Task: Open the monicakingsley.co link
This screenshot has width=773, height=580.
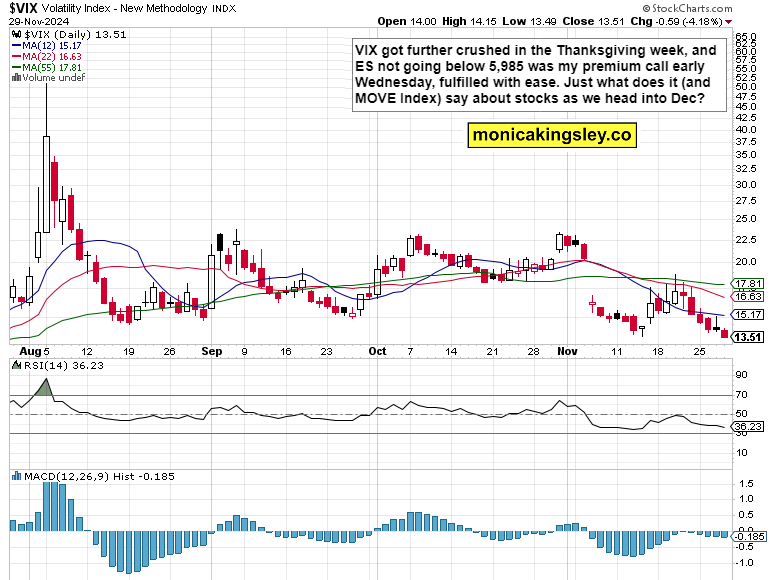Action: 550,137
